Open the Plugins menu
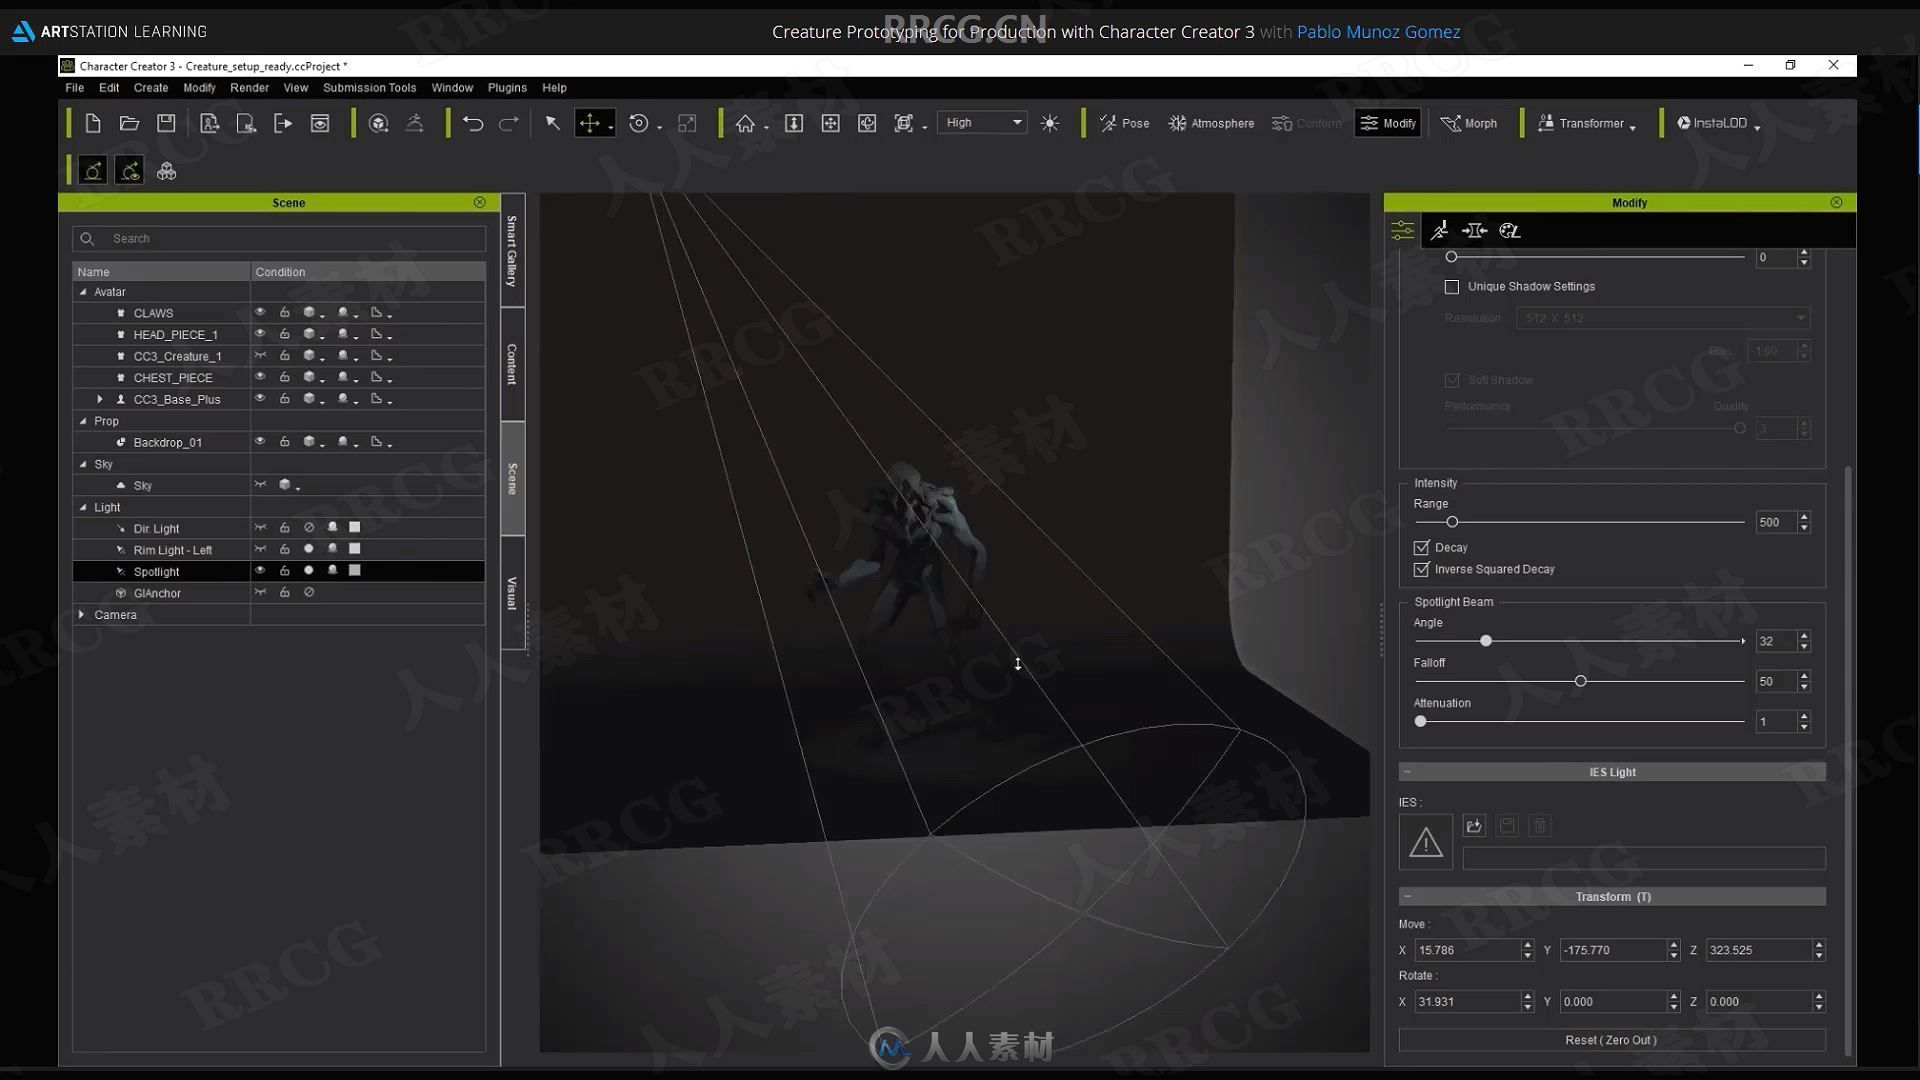 tap(507, 88)
